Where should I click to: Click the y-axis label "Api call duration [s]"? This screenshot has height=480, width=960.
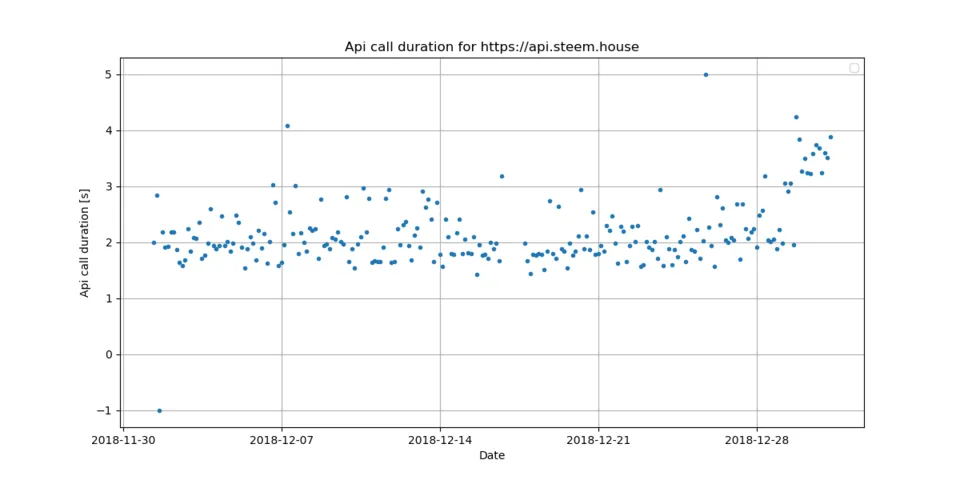(x=85, y=242)
